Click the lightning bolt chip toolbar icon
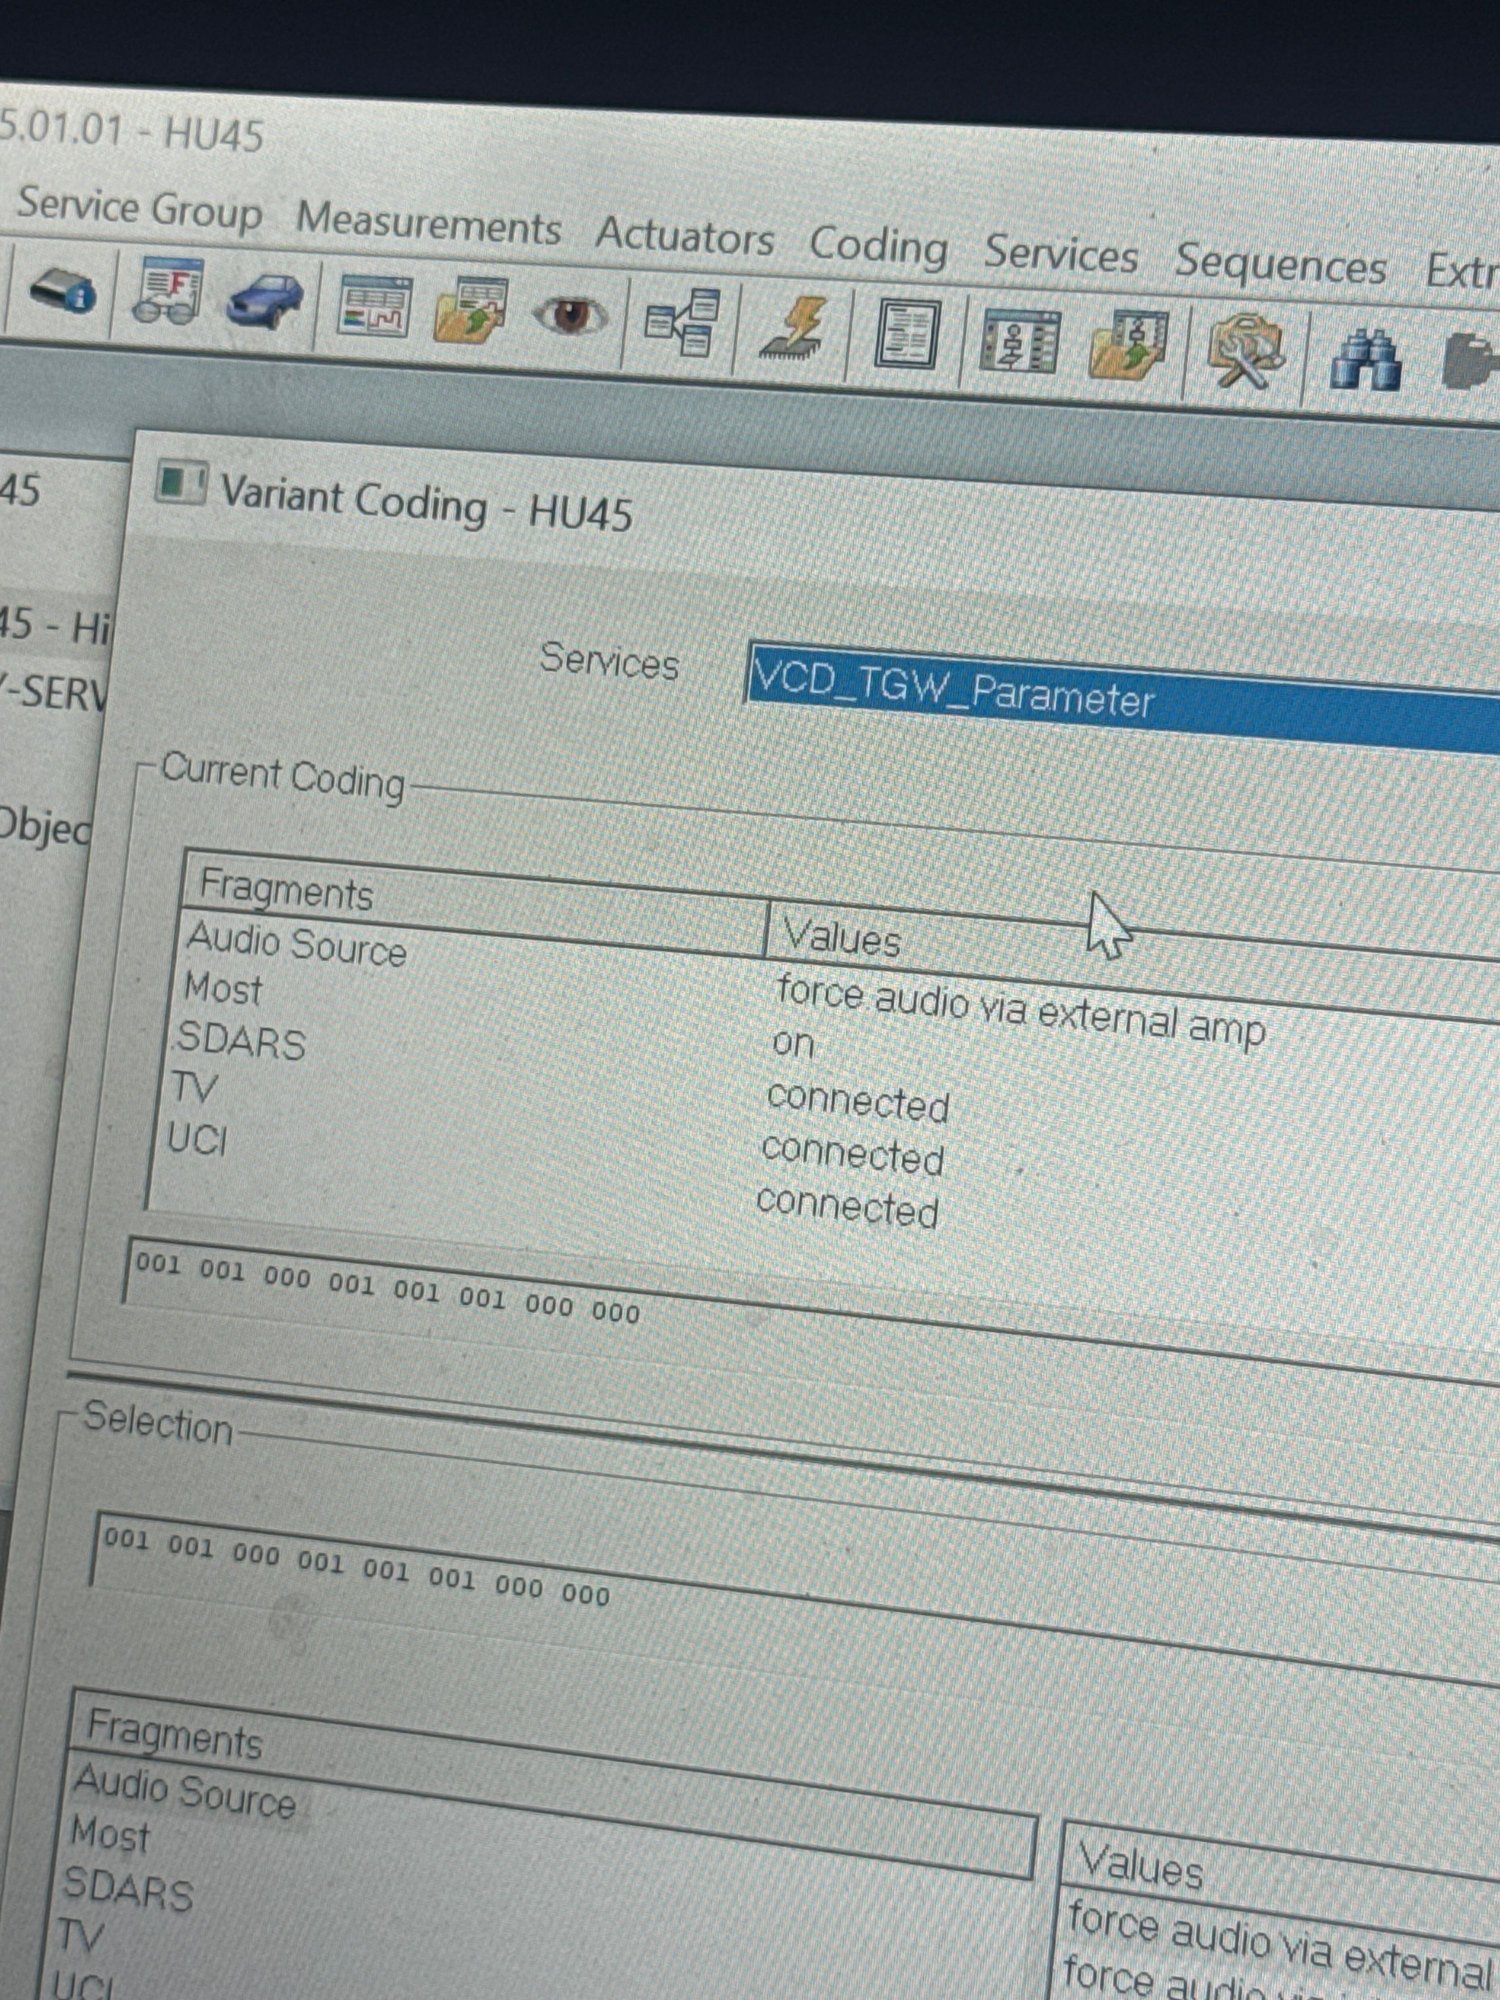1500x2000 pixels. [x=794, y=327]
